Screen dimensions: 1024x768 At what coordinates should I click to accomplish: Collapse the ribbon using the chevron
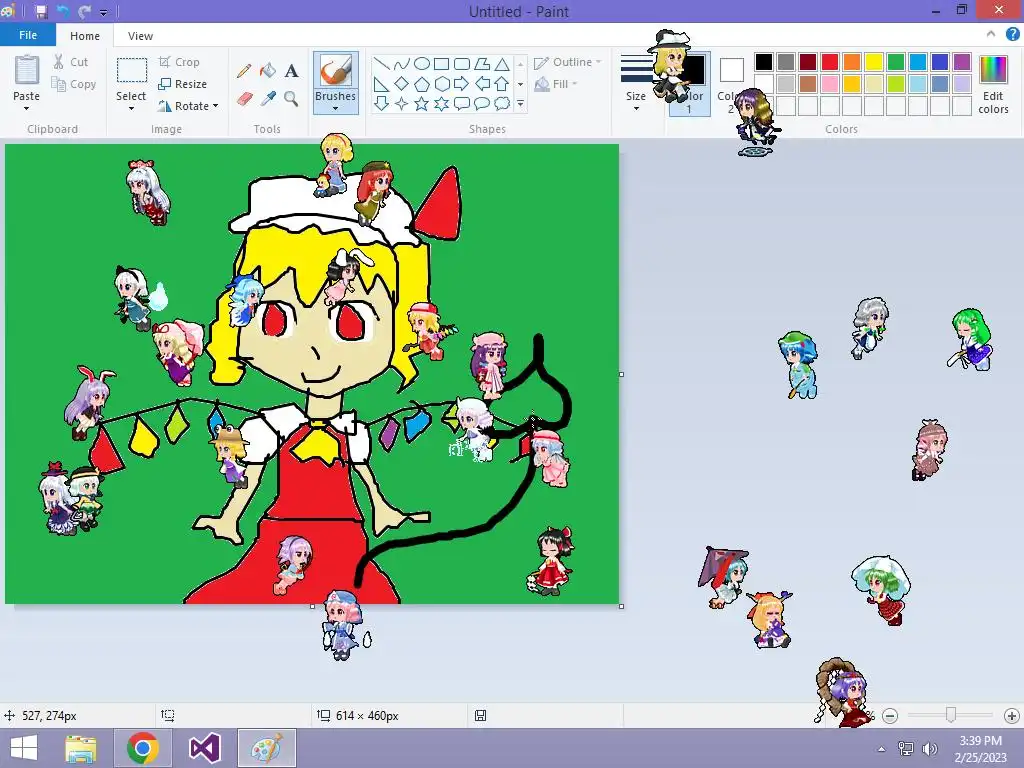991,34
